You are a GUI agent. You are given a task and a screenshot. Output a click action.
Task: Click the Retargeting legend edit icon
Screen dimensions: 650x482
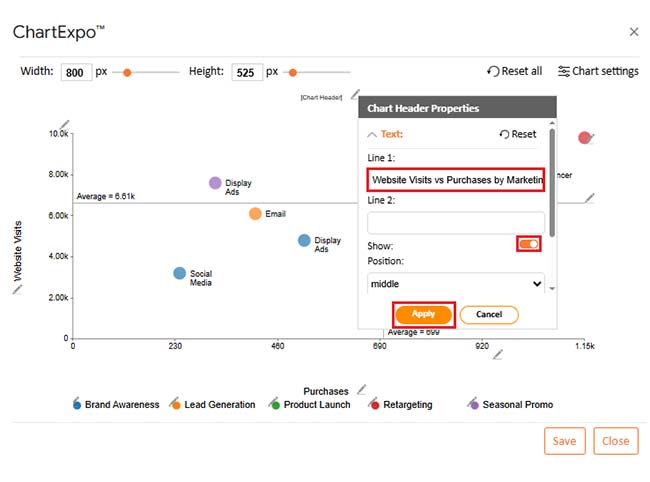(x=373, y=400)
